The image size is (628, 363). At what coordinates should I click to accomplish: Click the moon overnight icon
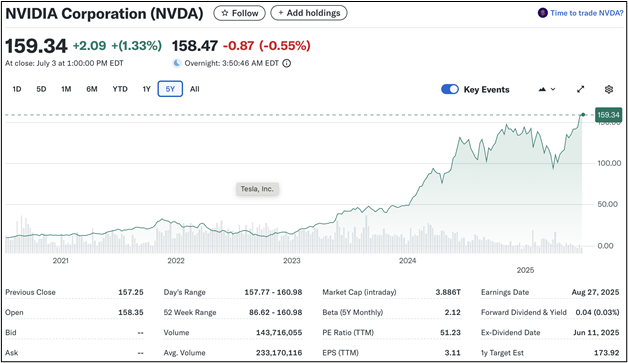pos(177,63)
